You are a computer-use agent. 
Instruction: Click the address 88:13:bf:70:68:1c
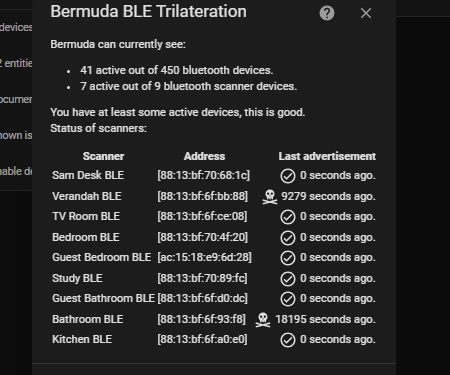point(203,175)
